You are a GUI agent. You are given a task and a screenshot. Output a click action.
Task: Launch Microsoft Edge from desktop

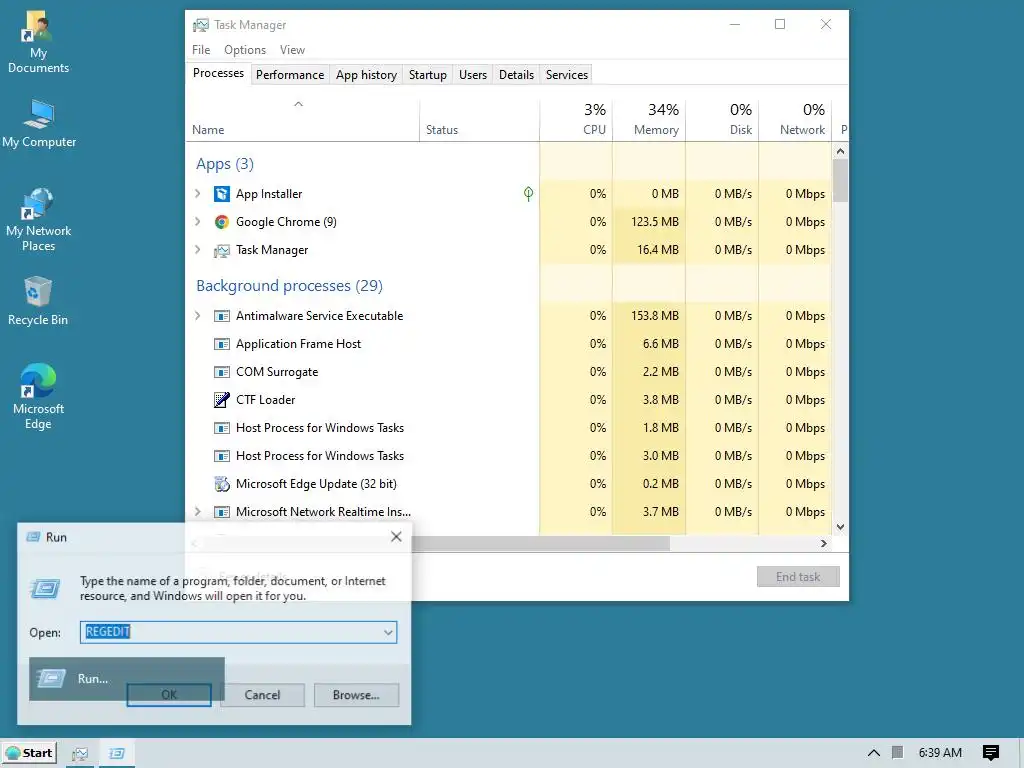38,396
